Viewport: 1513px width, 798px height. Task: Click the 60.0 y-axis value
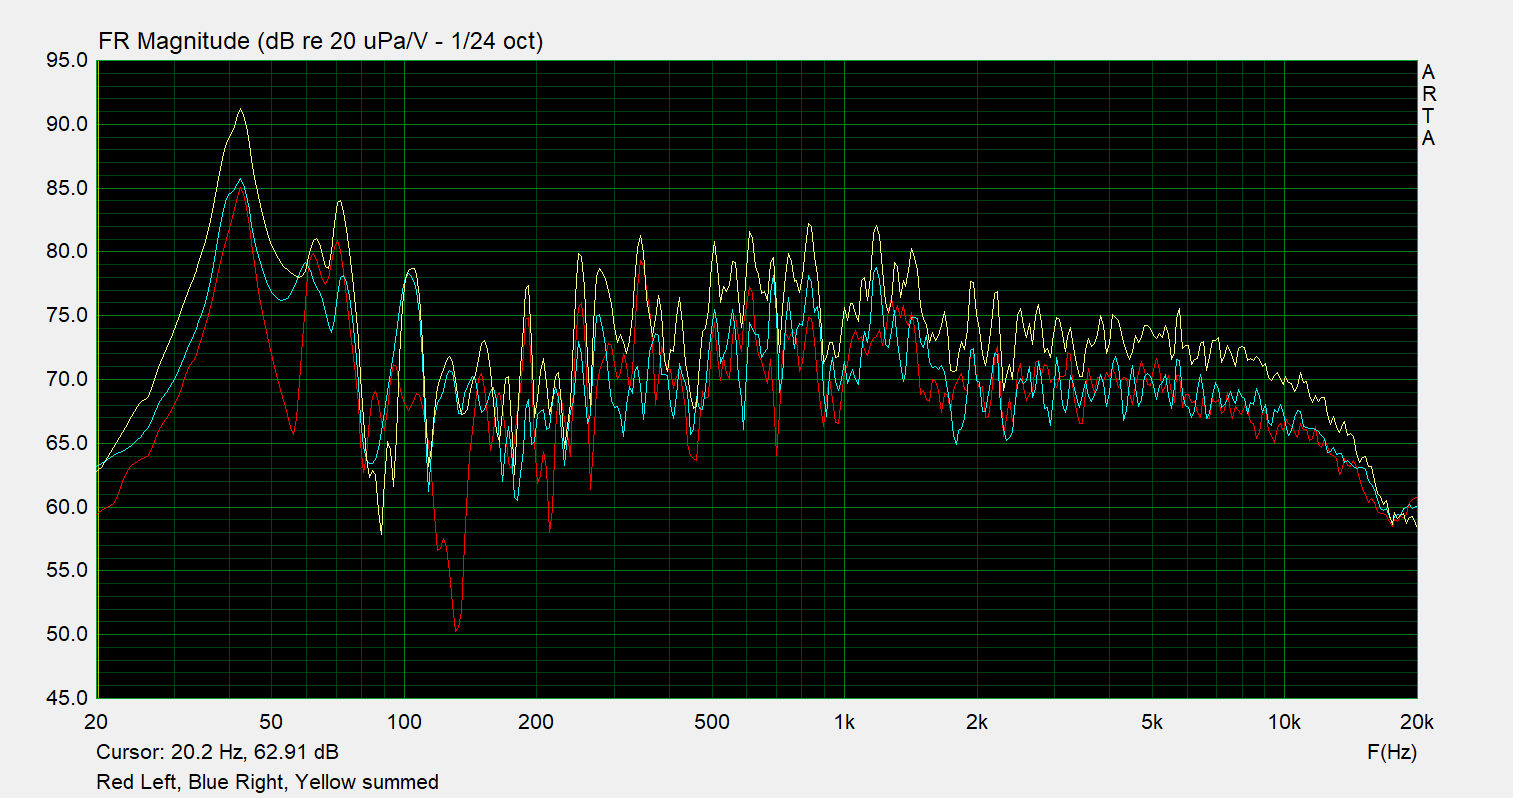67,507
